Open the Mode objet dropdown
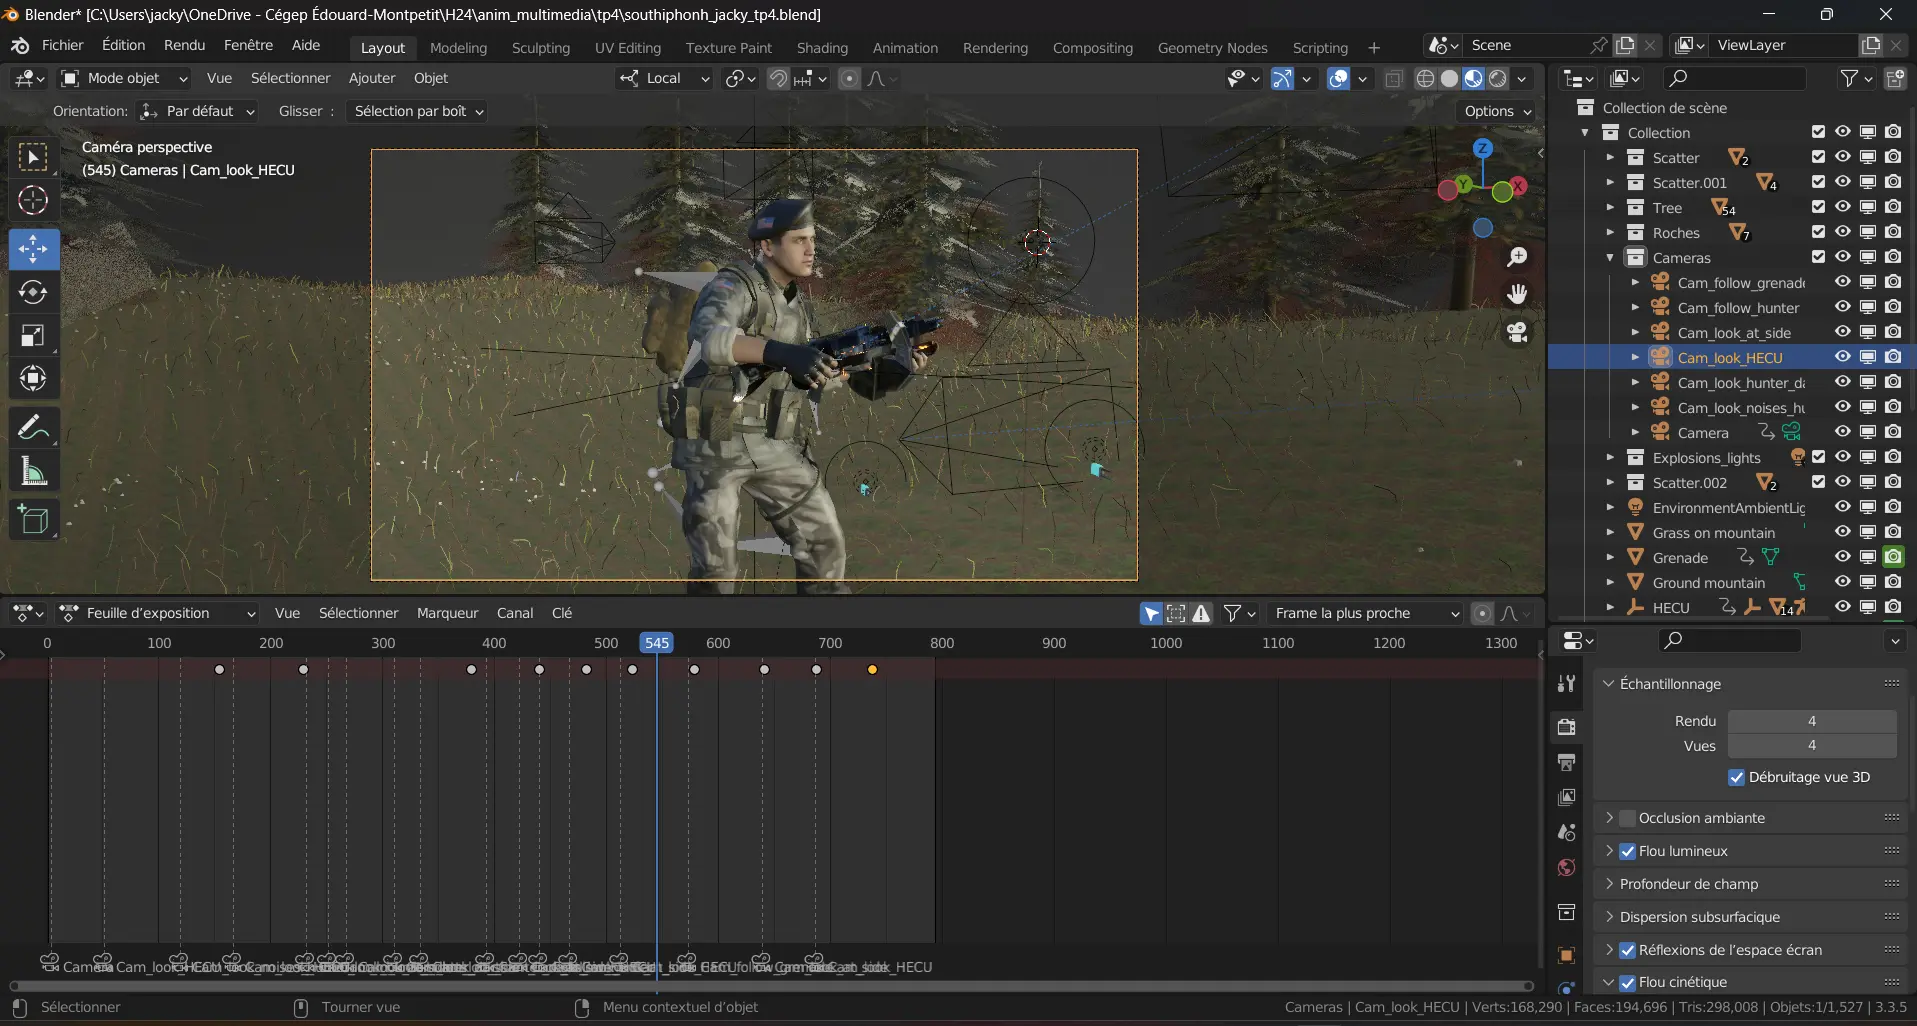The height and width of the screenshot is (1026, 1917). coord(124,78)
